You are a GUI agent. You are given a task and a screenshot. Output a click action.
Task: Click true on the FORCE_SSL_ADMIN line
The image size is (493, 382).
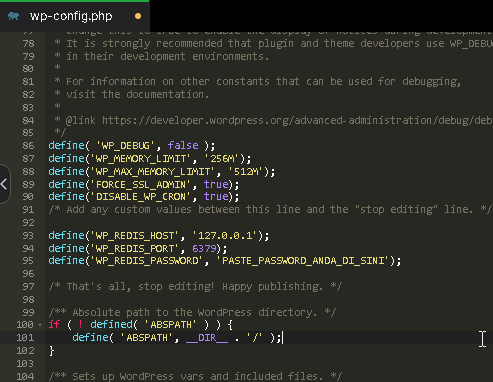pyautogui.click(x=216, y=184)
